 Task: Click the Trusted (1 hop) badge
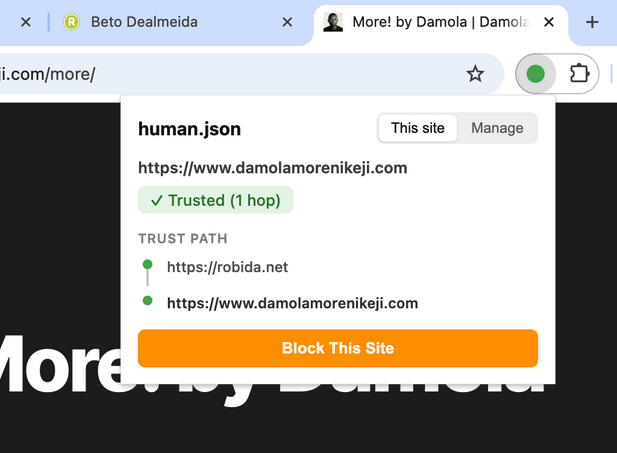[216, 200]
